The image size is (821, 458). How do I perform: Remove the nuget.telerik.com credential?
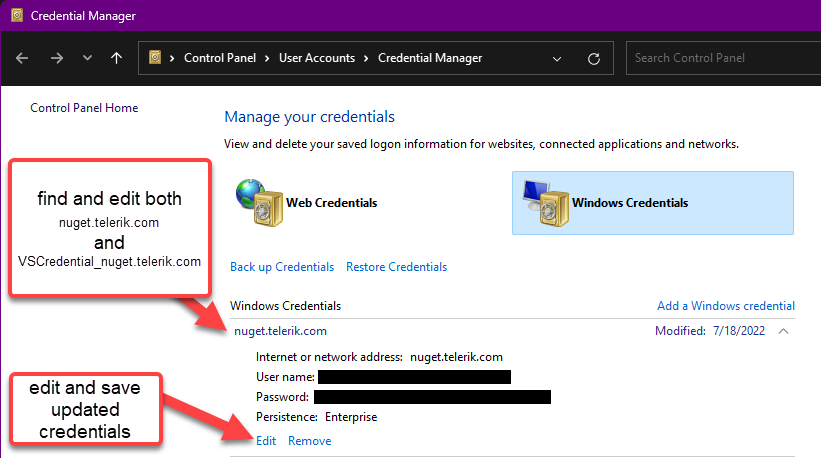309,441
